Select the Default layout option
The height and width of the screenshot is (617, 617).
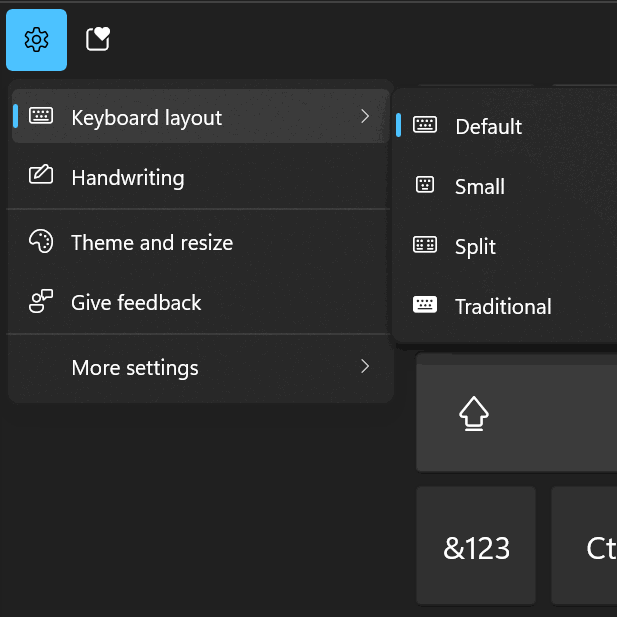tap(506, 125)
